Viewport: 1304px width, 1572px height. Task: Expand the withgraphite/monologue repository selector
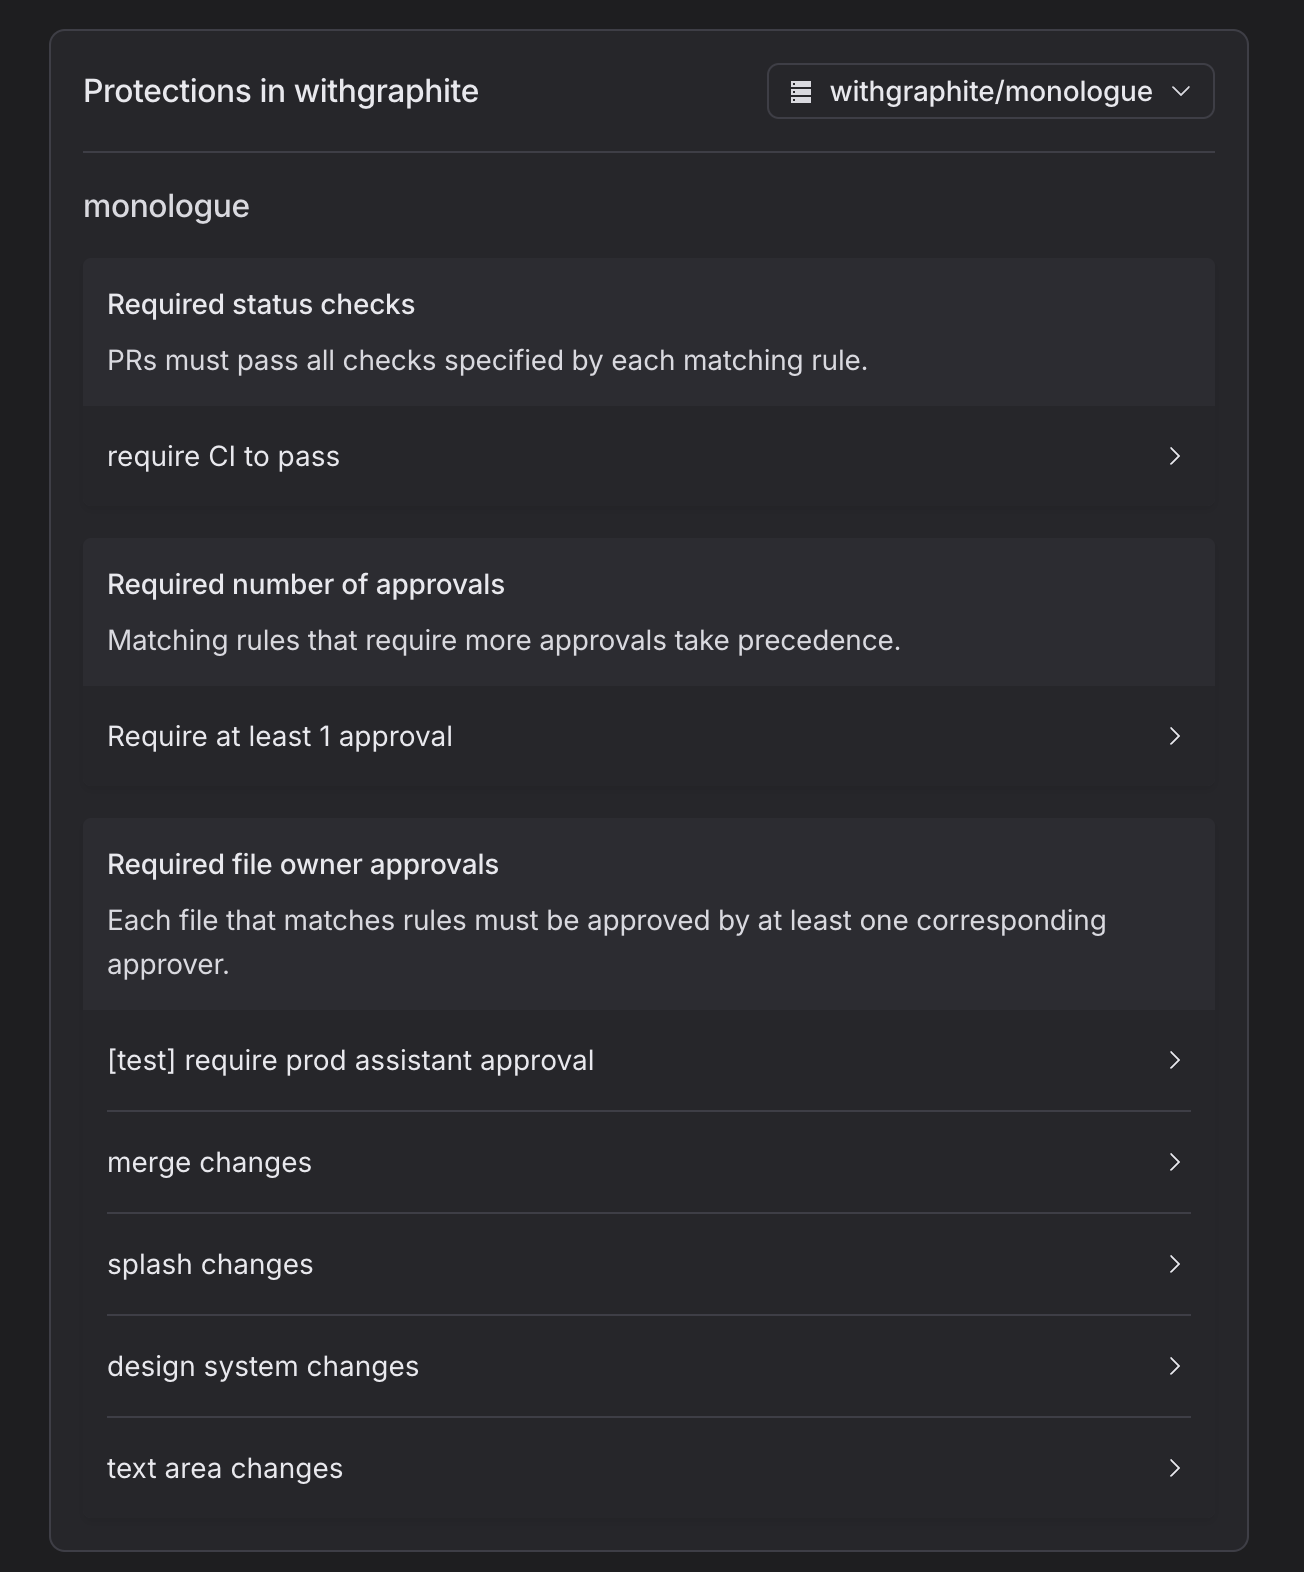[990, 91]
